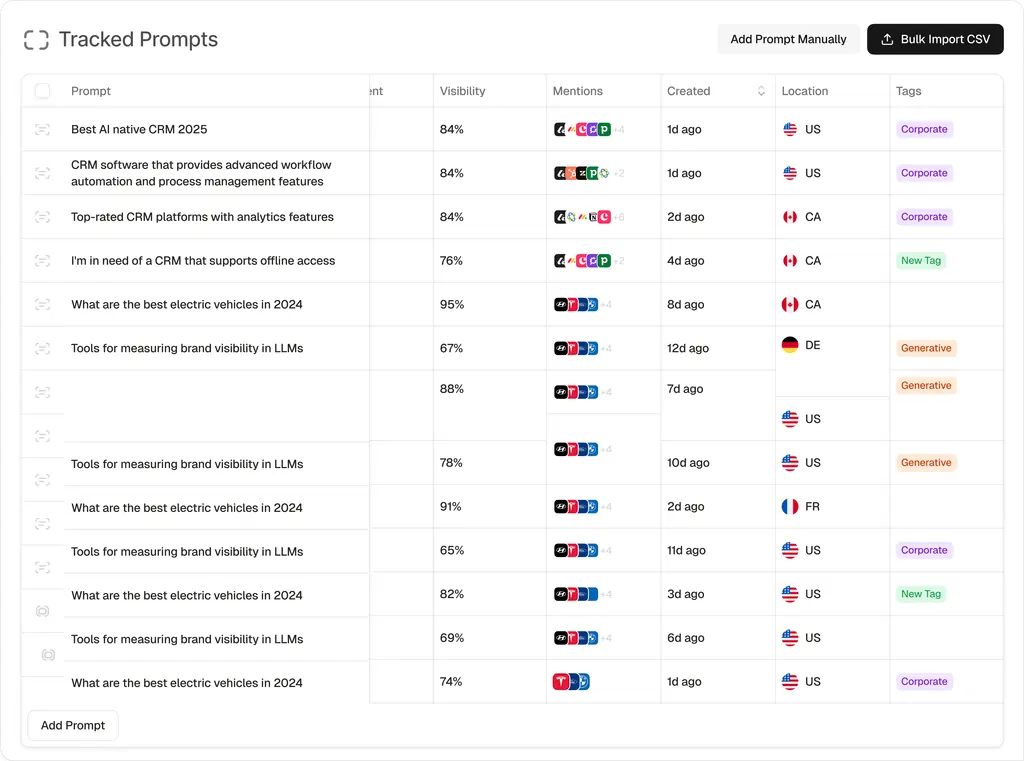Click the Tracked Prompts scan icon
This screenshot has width=1024, height=761.
click(36, 40)
